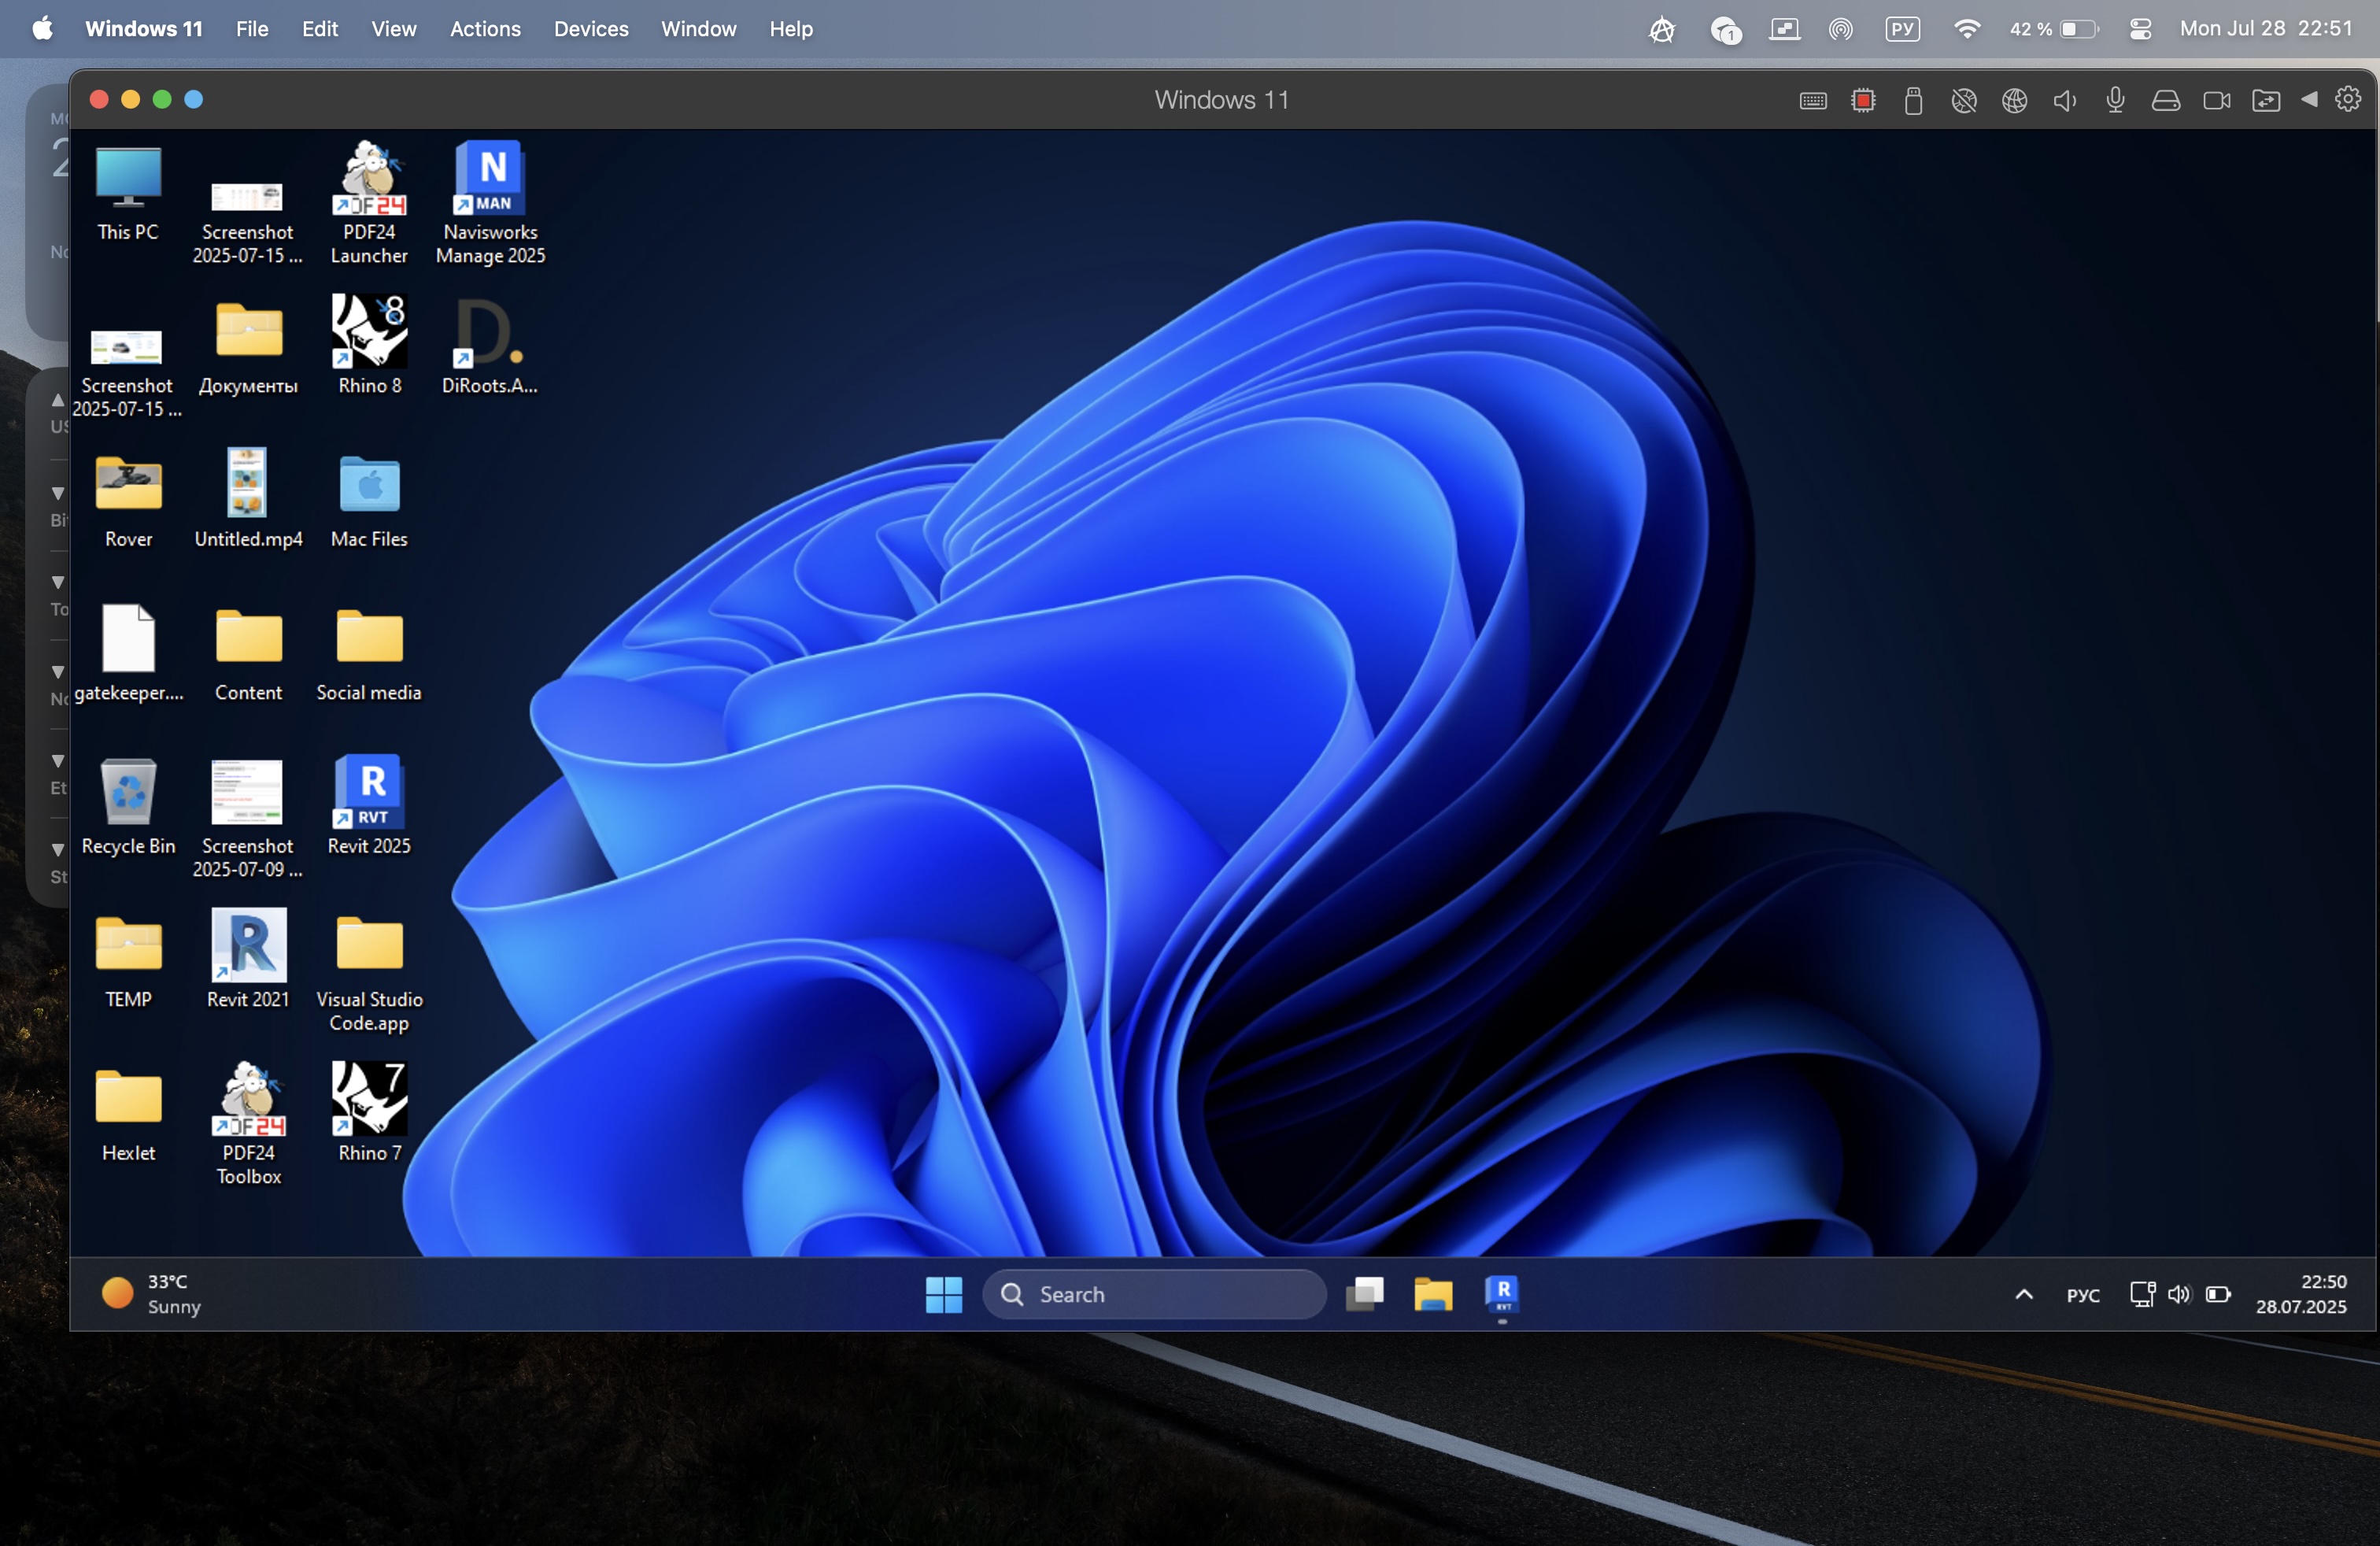Toggle the VM sound speaker icon

(x=2064, y=101)
